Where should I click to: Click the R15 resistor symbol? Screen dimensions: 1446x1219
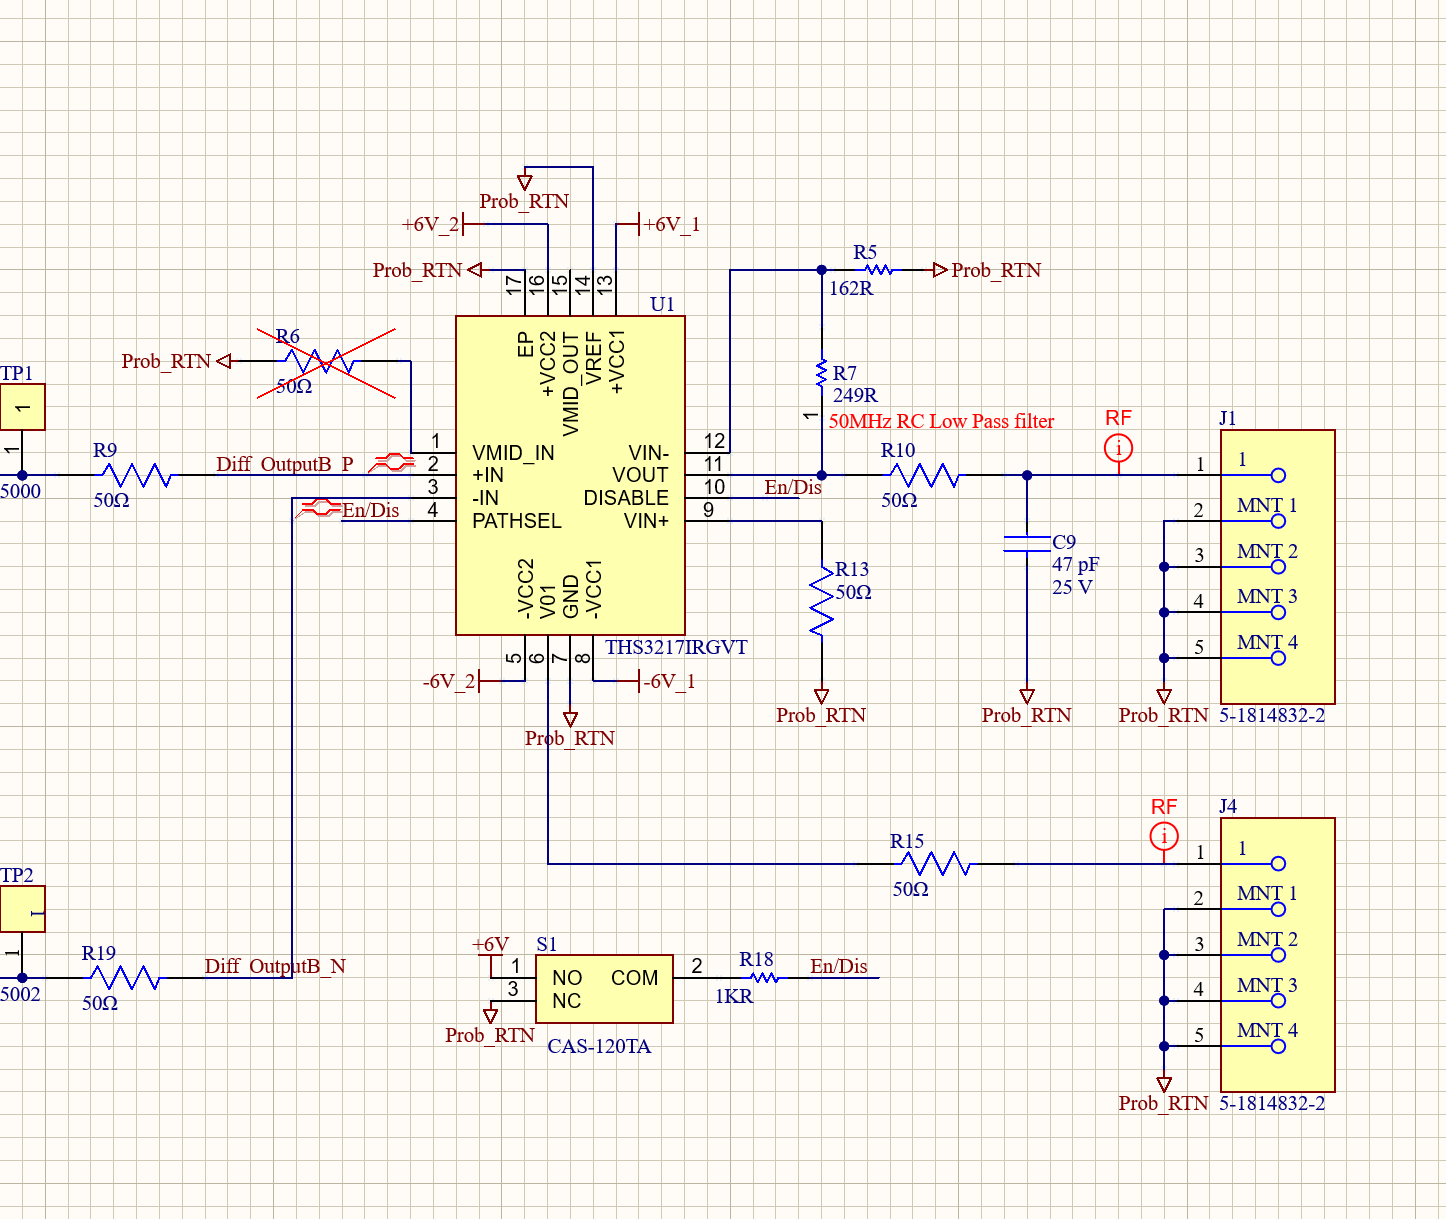936,864
